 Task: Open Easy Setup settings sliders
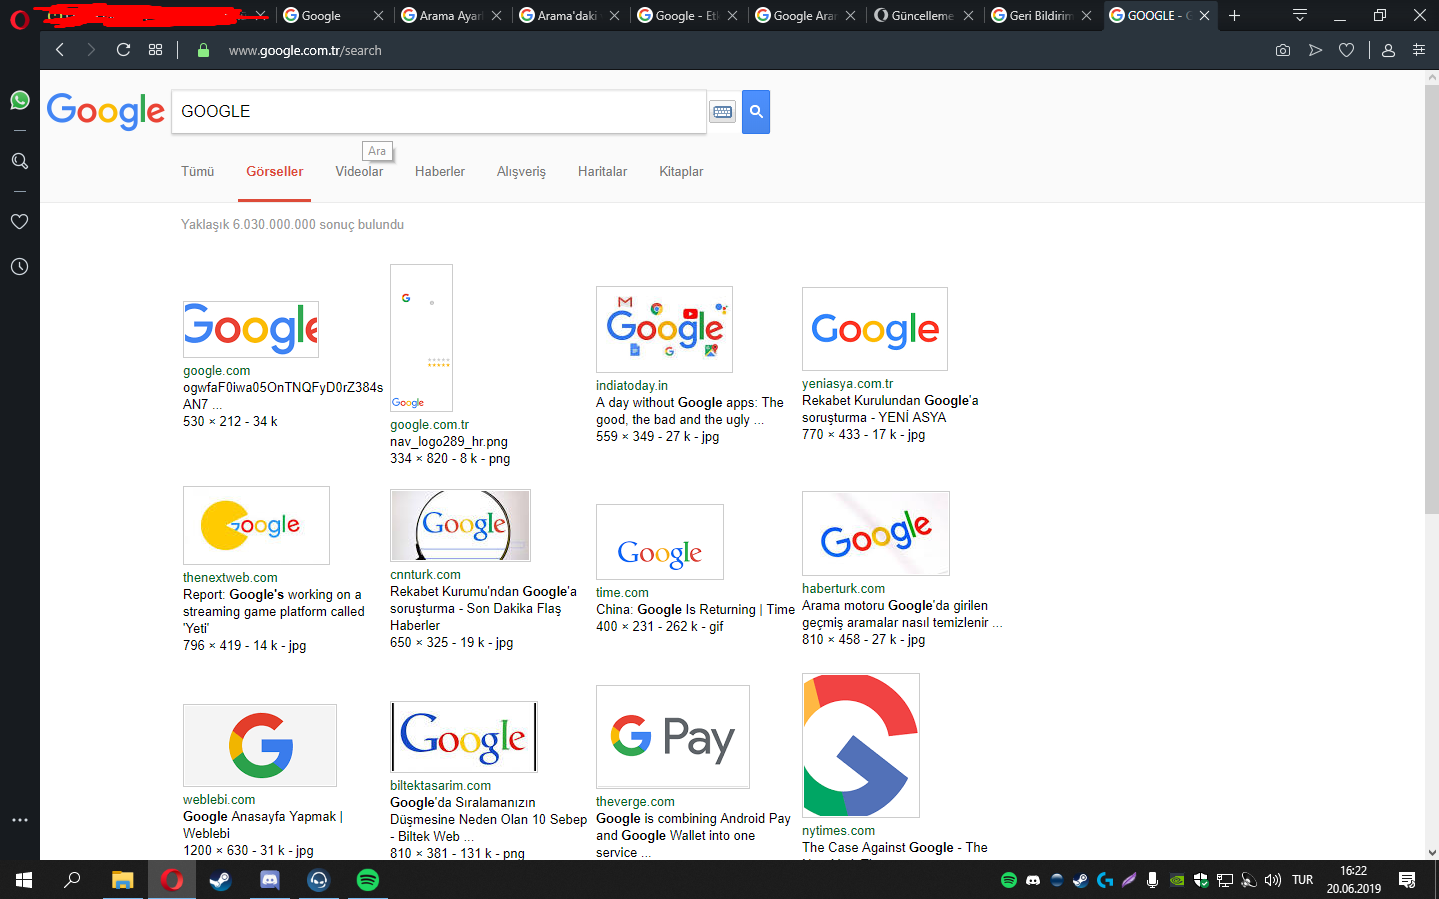1418,50
